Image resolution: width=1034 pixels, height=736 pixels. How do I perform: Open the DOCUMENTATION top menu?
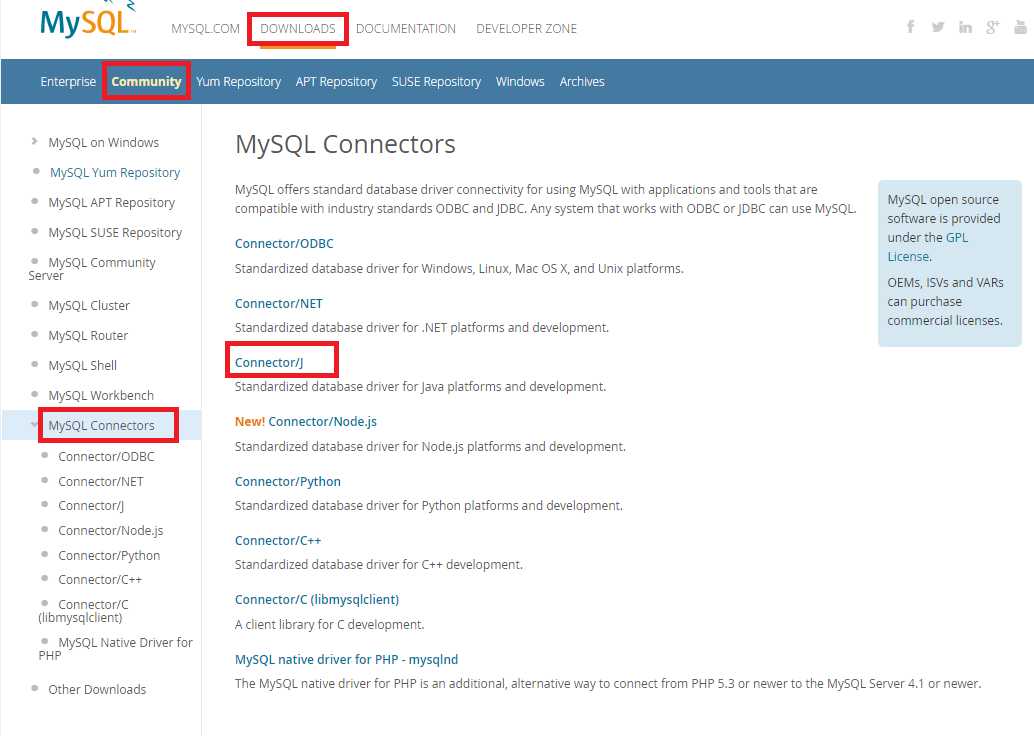[x=406, y=29]
